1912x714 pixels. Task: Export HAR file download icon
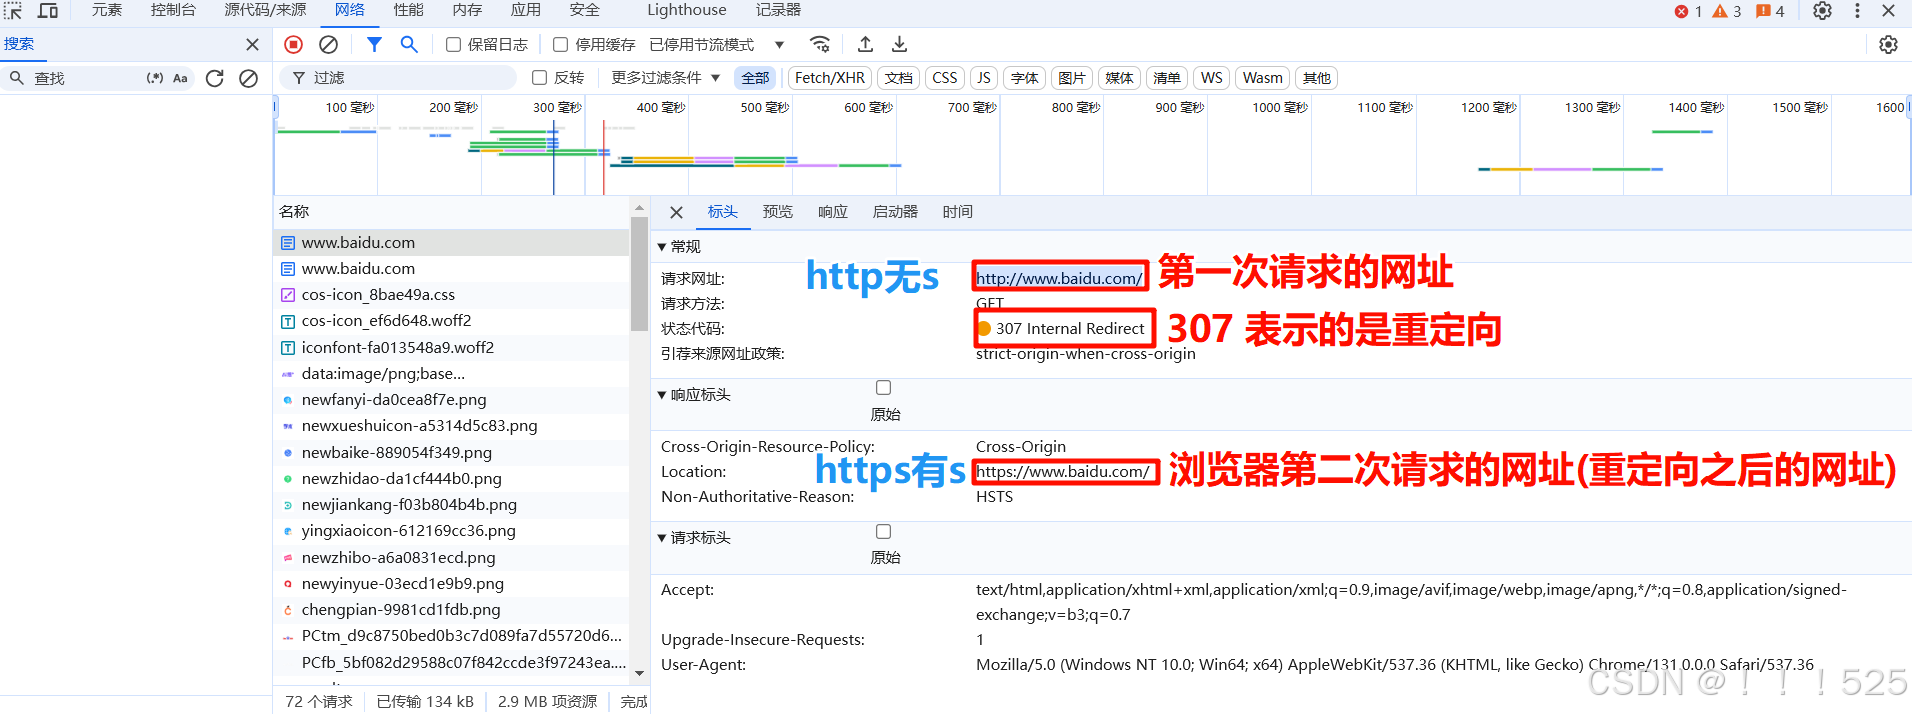pyautogui.click(x=900, y=44)
